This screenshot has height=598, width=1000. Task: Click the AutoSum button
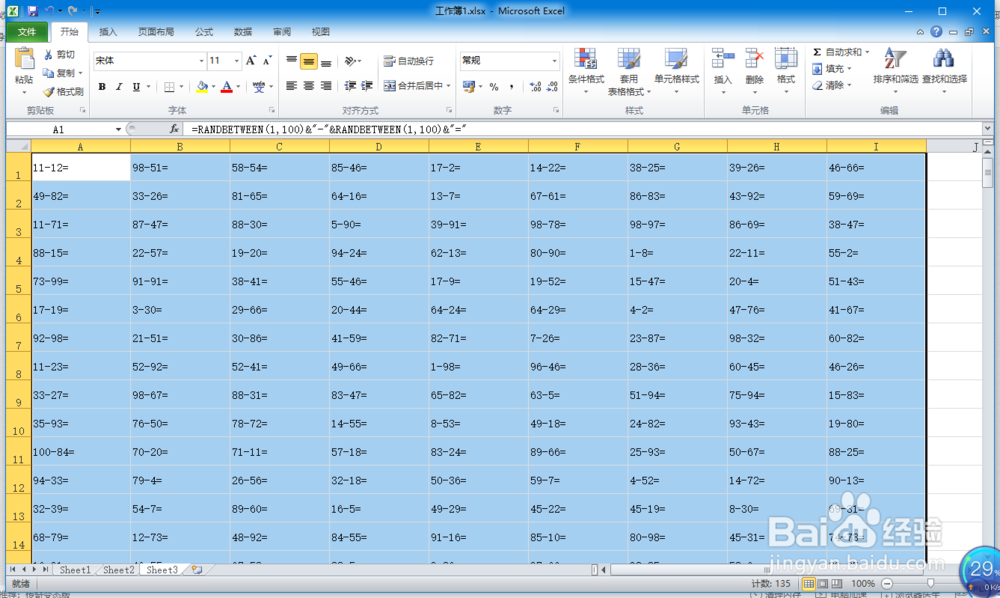[837, 52]
